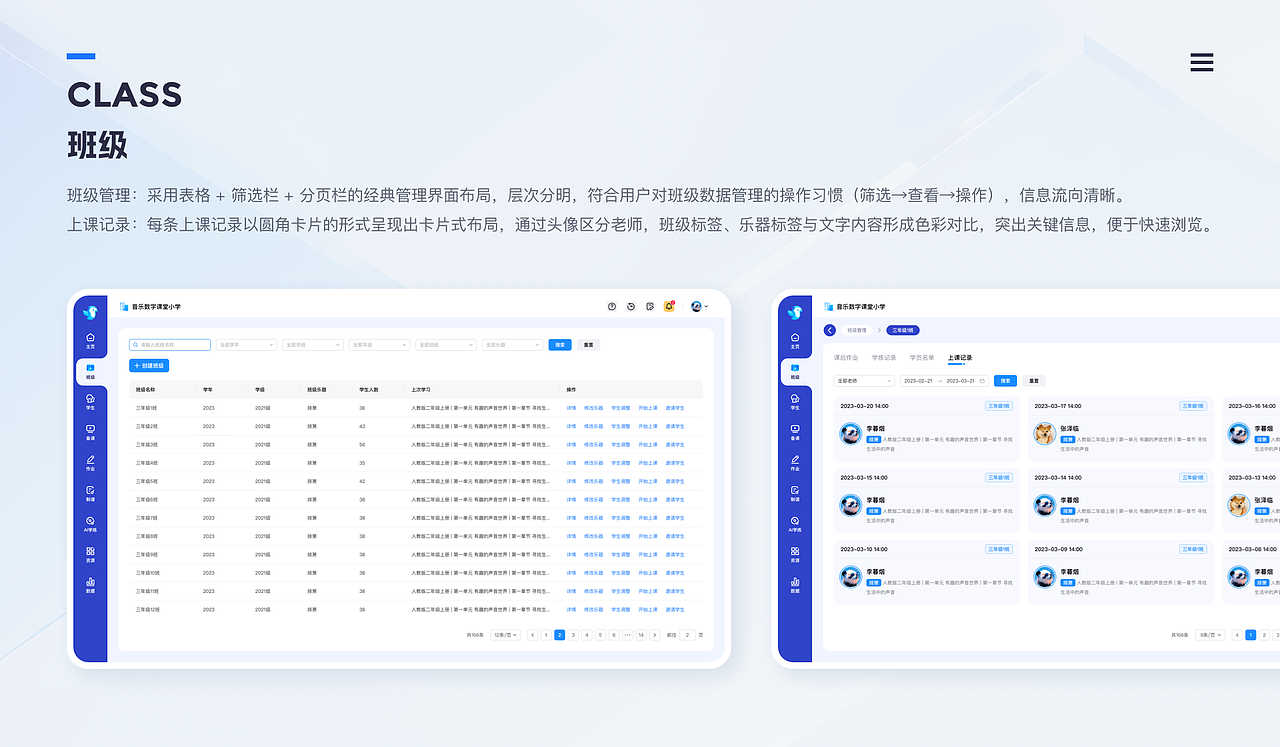The image size is (1280, 747).
Task: Open AI学练 icon in right mockup sidebar
Action: (795, 524)
